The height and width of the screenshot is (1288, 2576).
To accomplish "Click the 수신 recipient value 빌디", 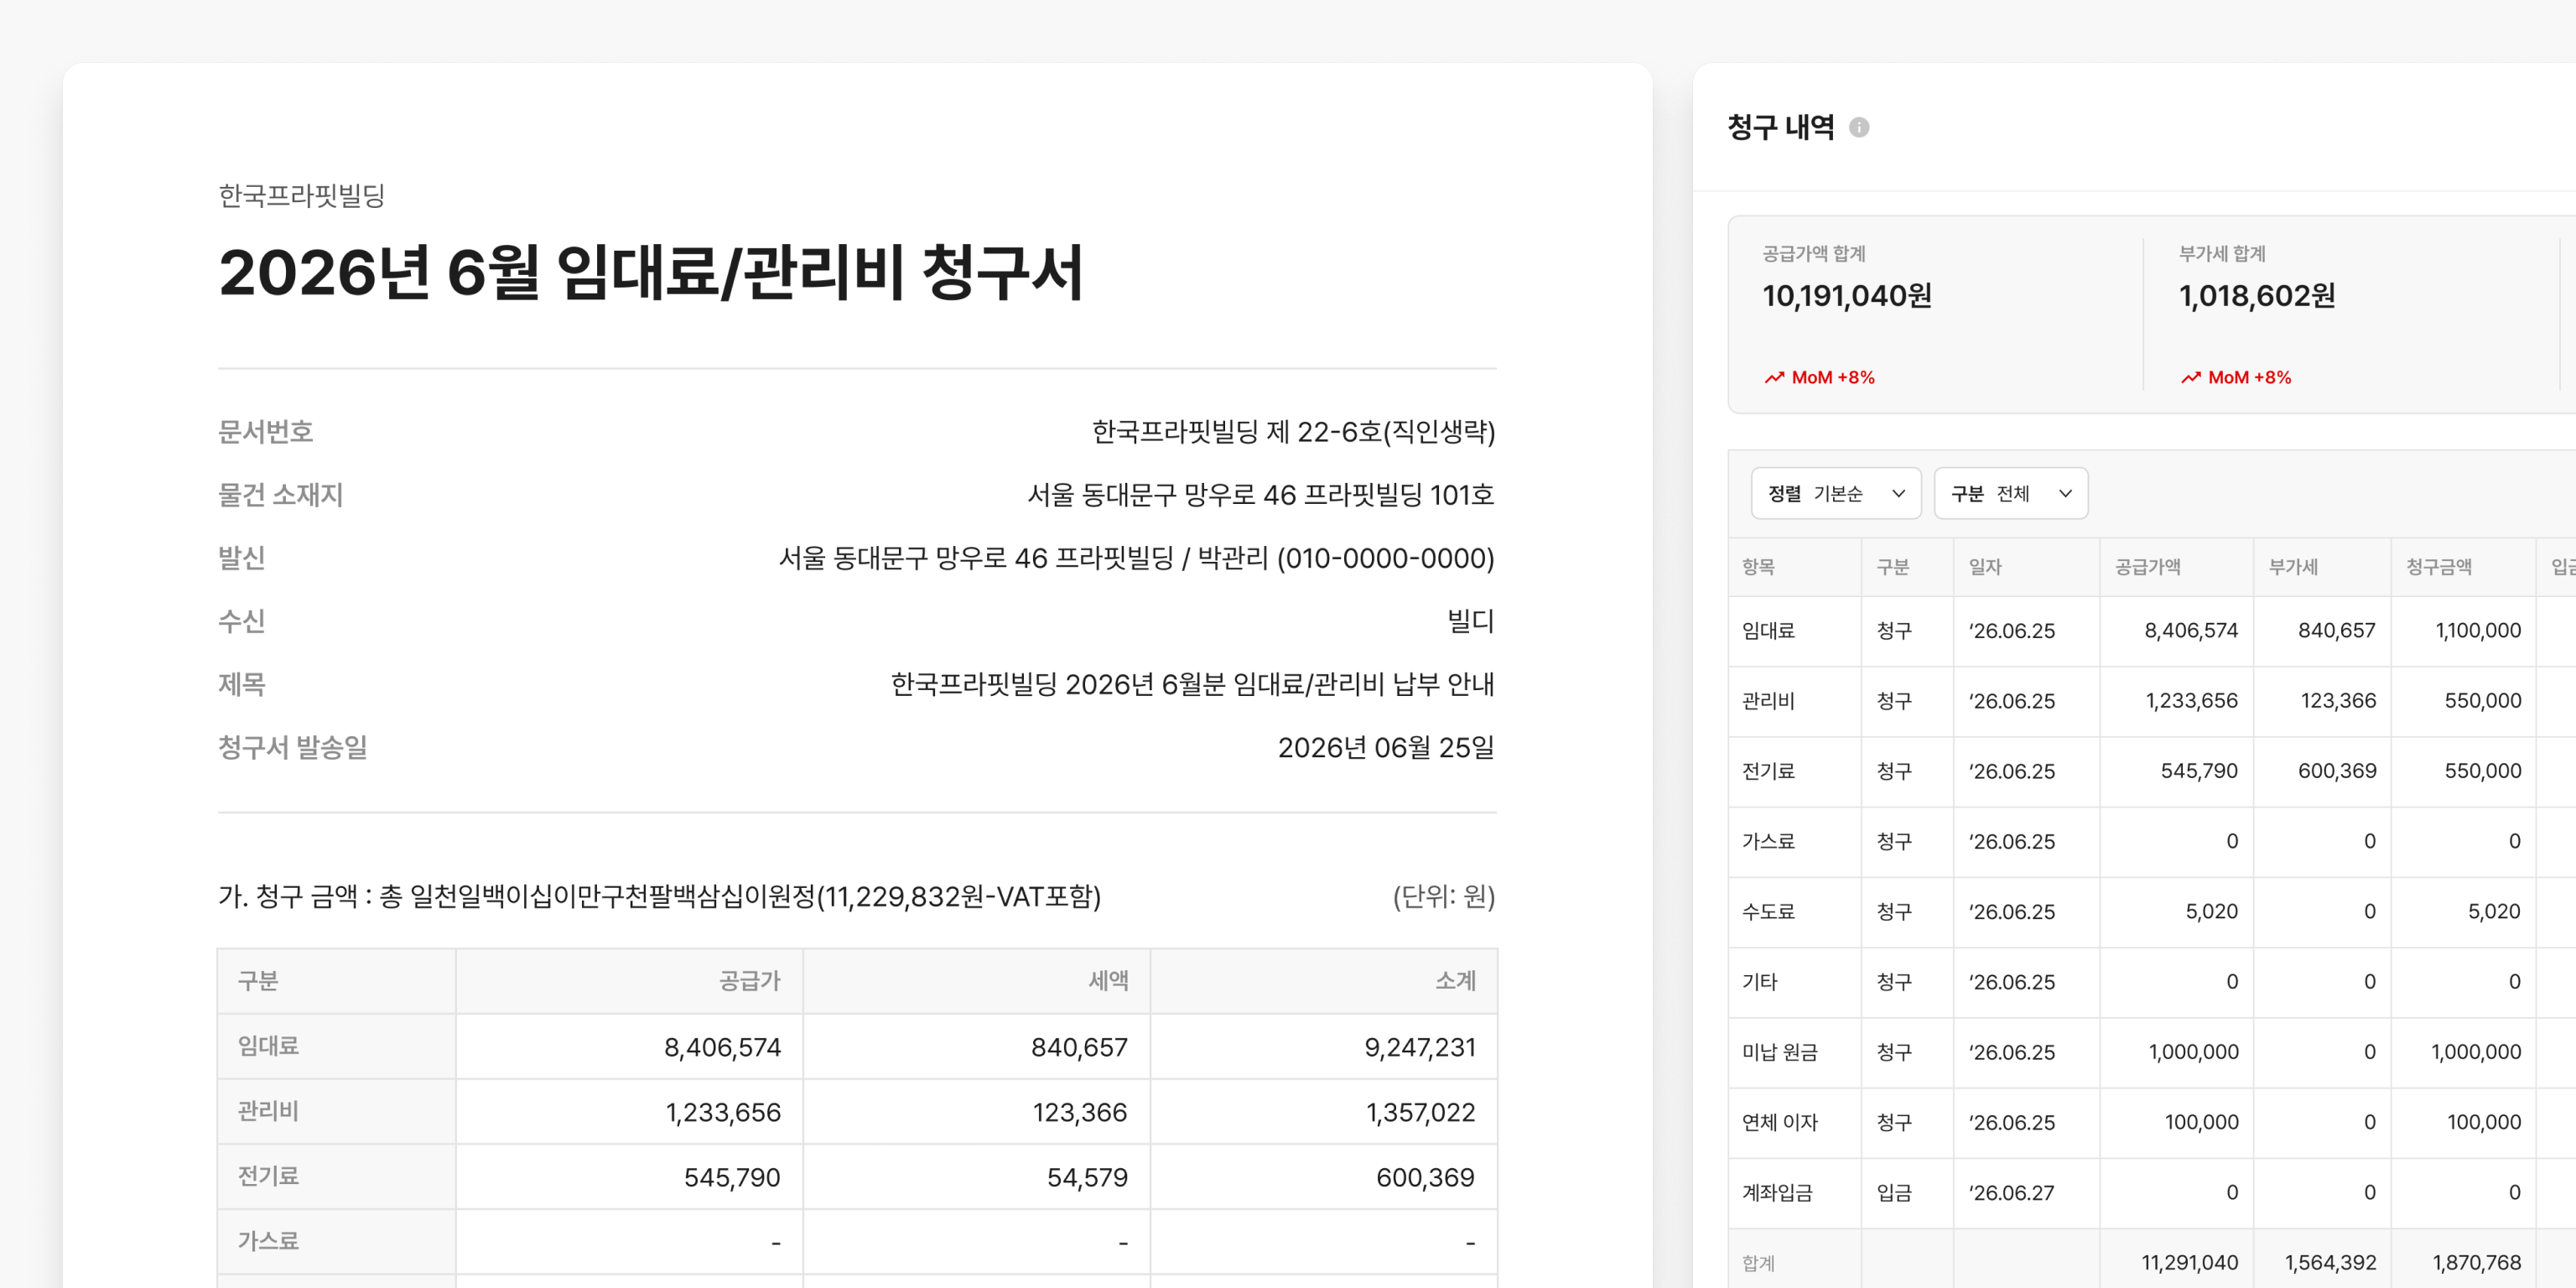I will click(1471, 621).
